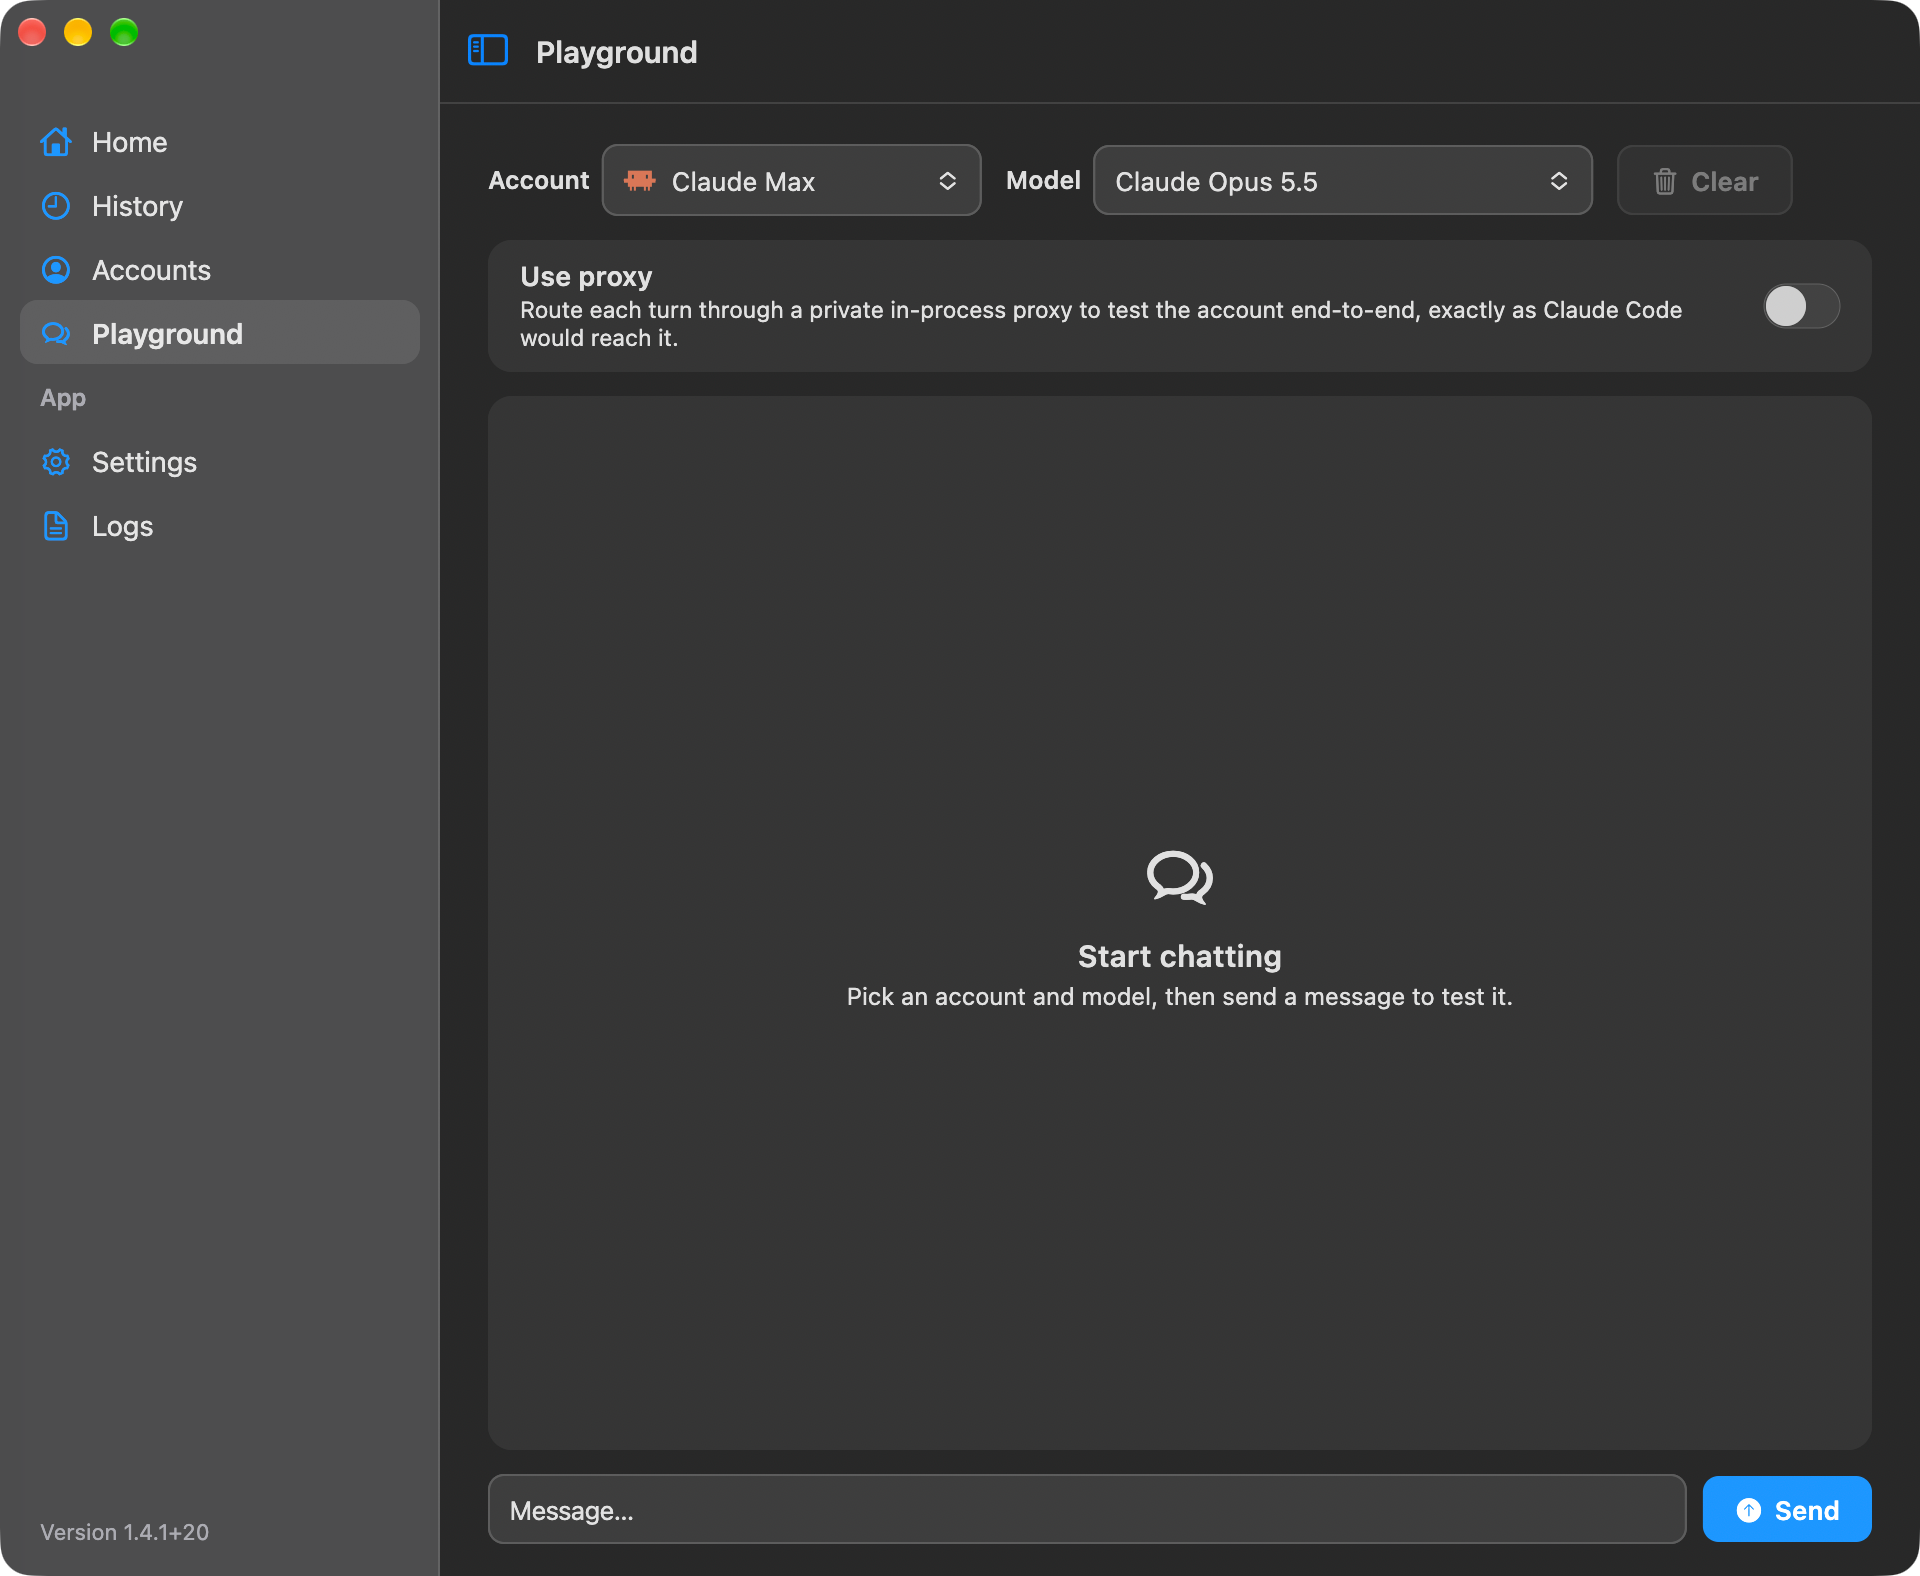Open Settings in sidebar
Image resolution: width=1920 pixels, height=1576 pixels.
[220, 462]
